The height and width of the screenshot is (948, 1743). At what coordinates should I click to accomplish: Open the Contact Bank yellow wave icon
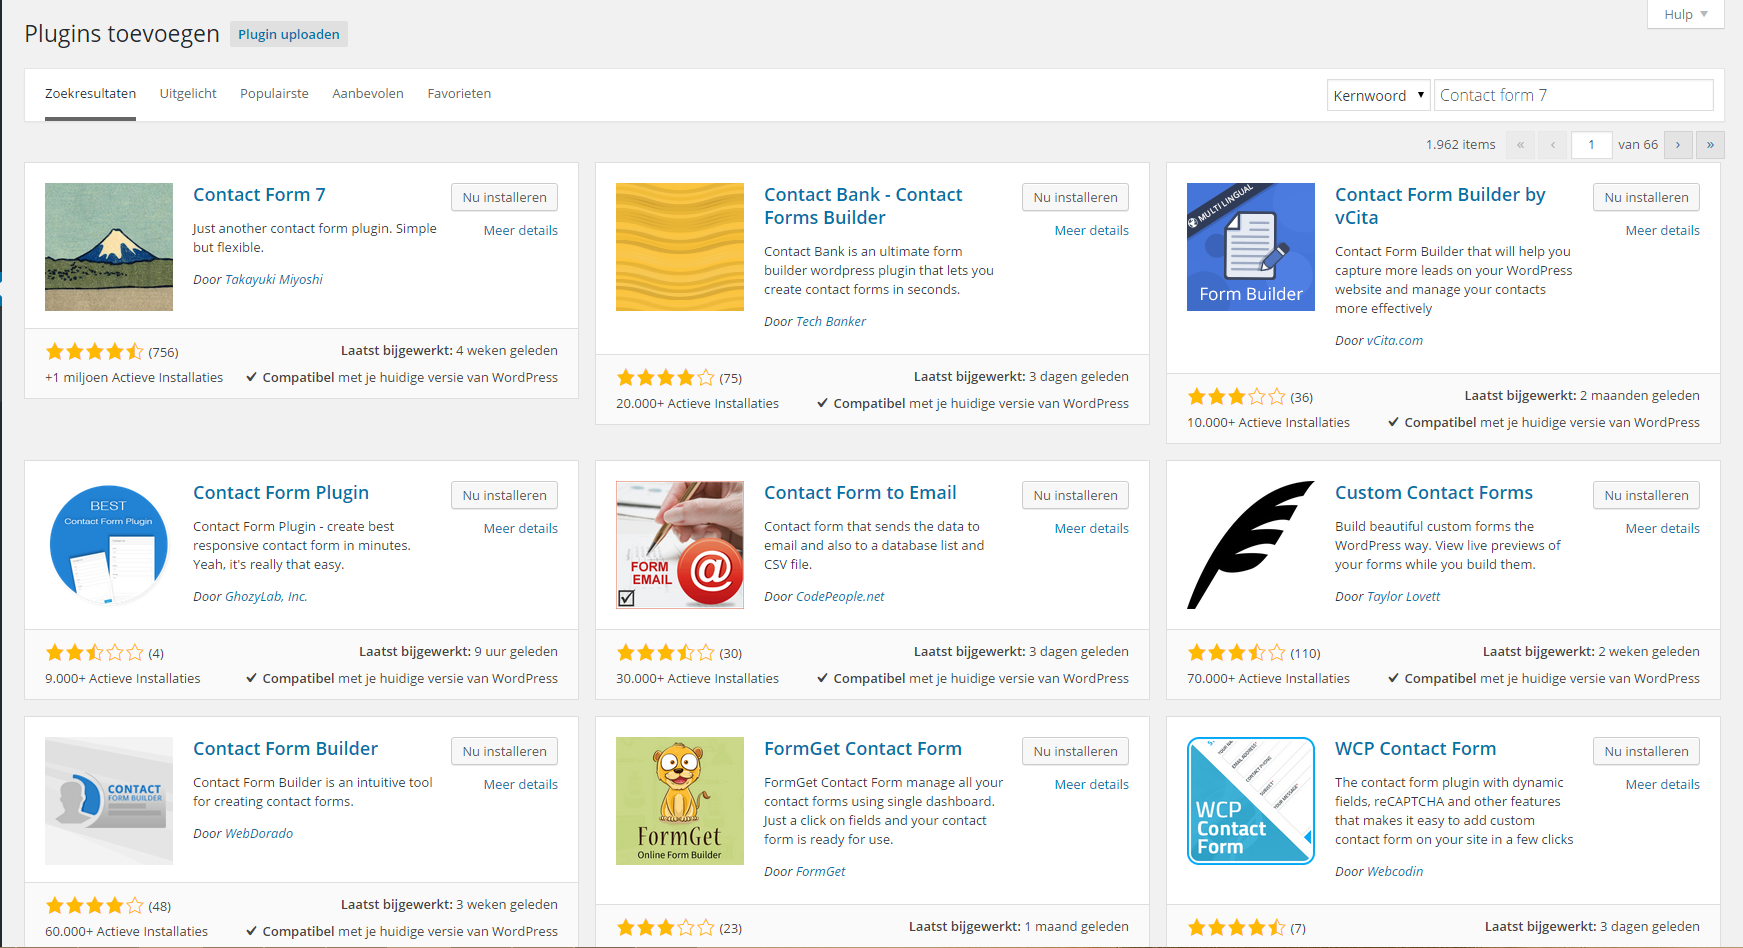click(x=679, y=246)
